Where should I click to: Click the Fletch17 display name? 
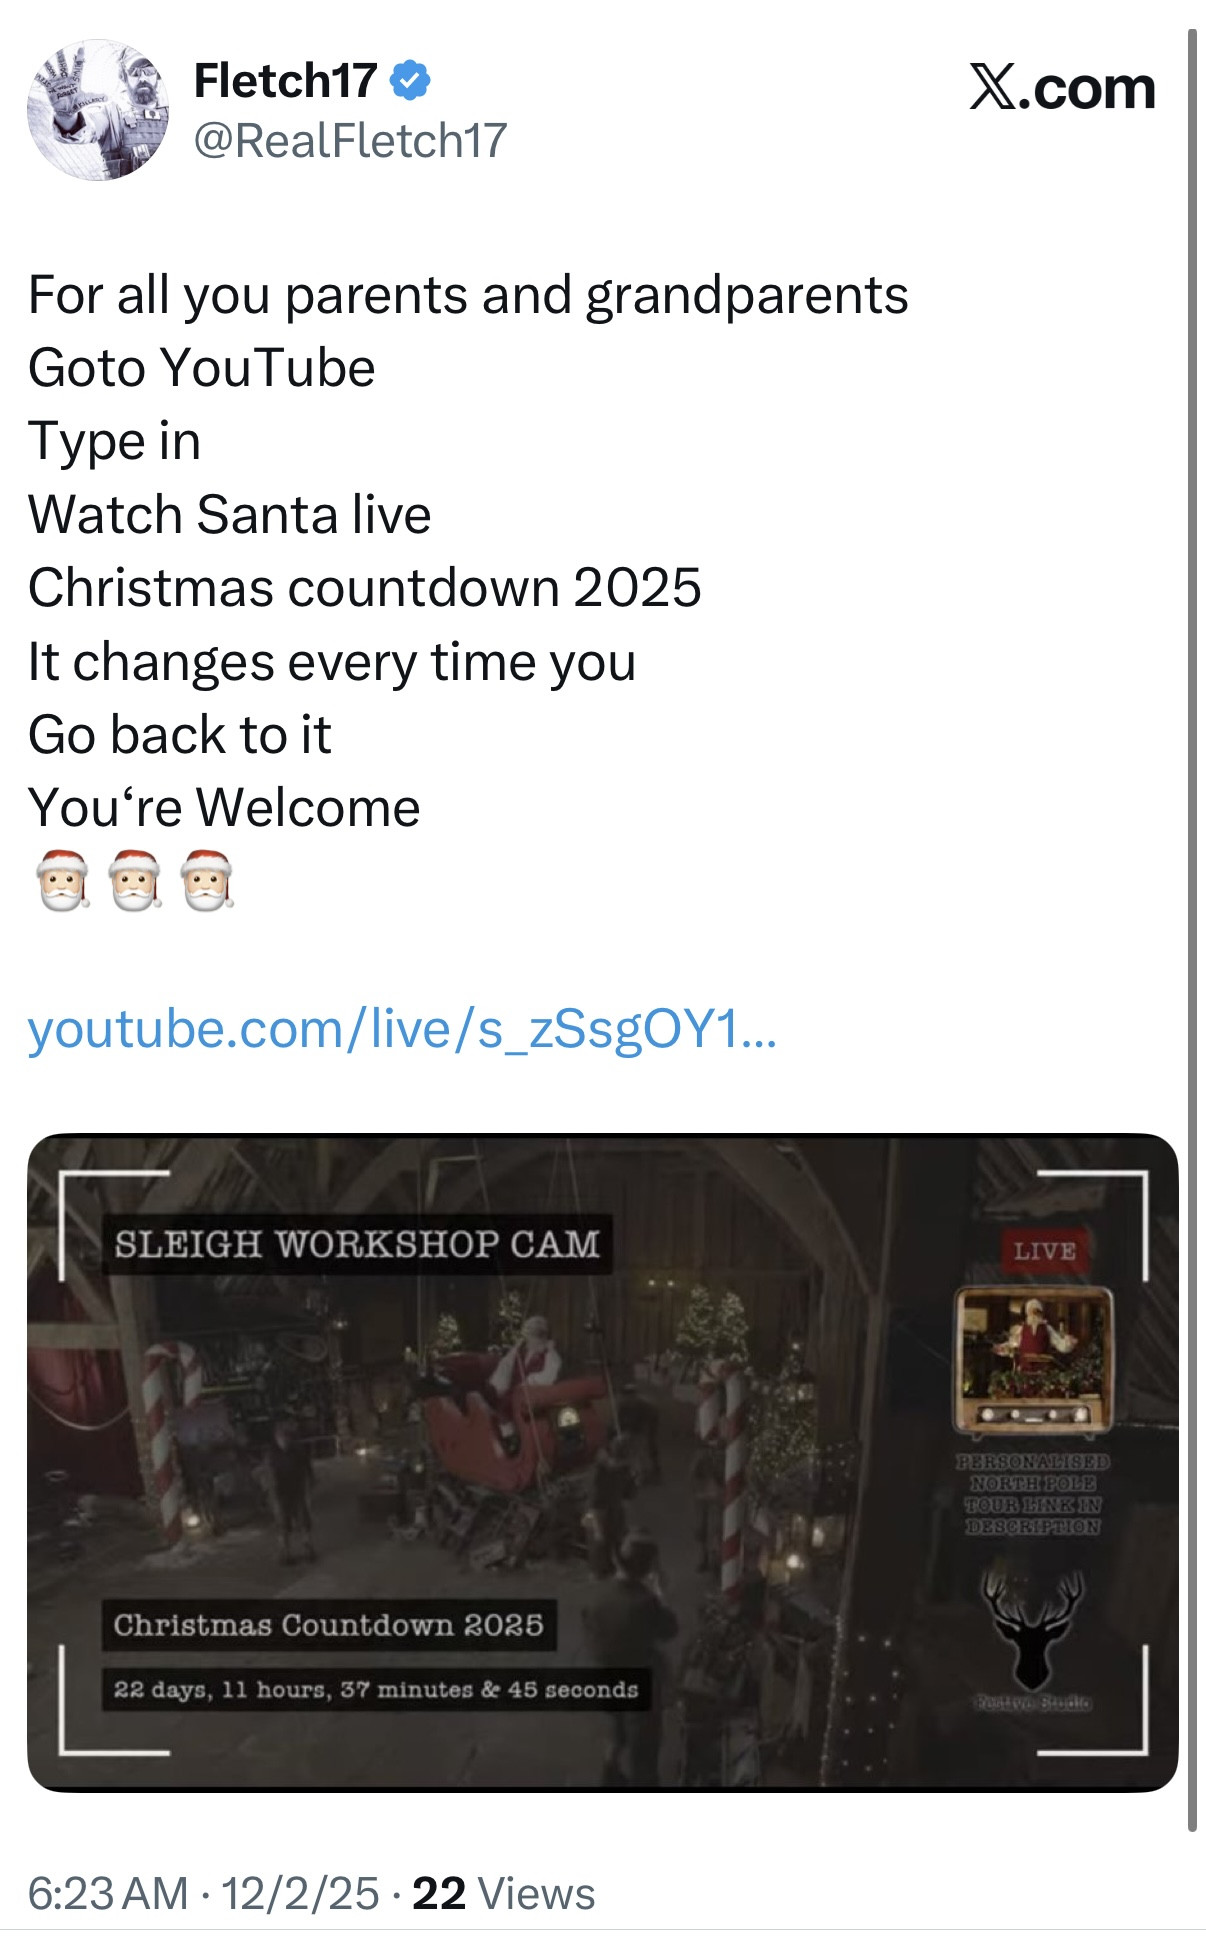point(285,80)
